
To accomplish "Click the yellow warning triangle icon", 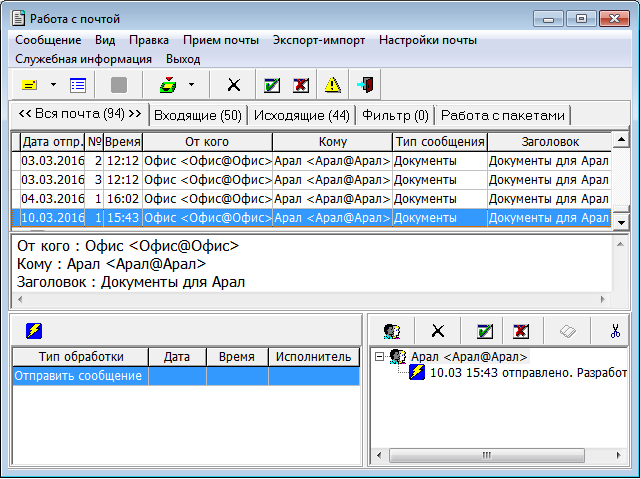I will pyautogui.click(x=332, y=85).
